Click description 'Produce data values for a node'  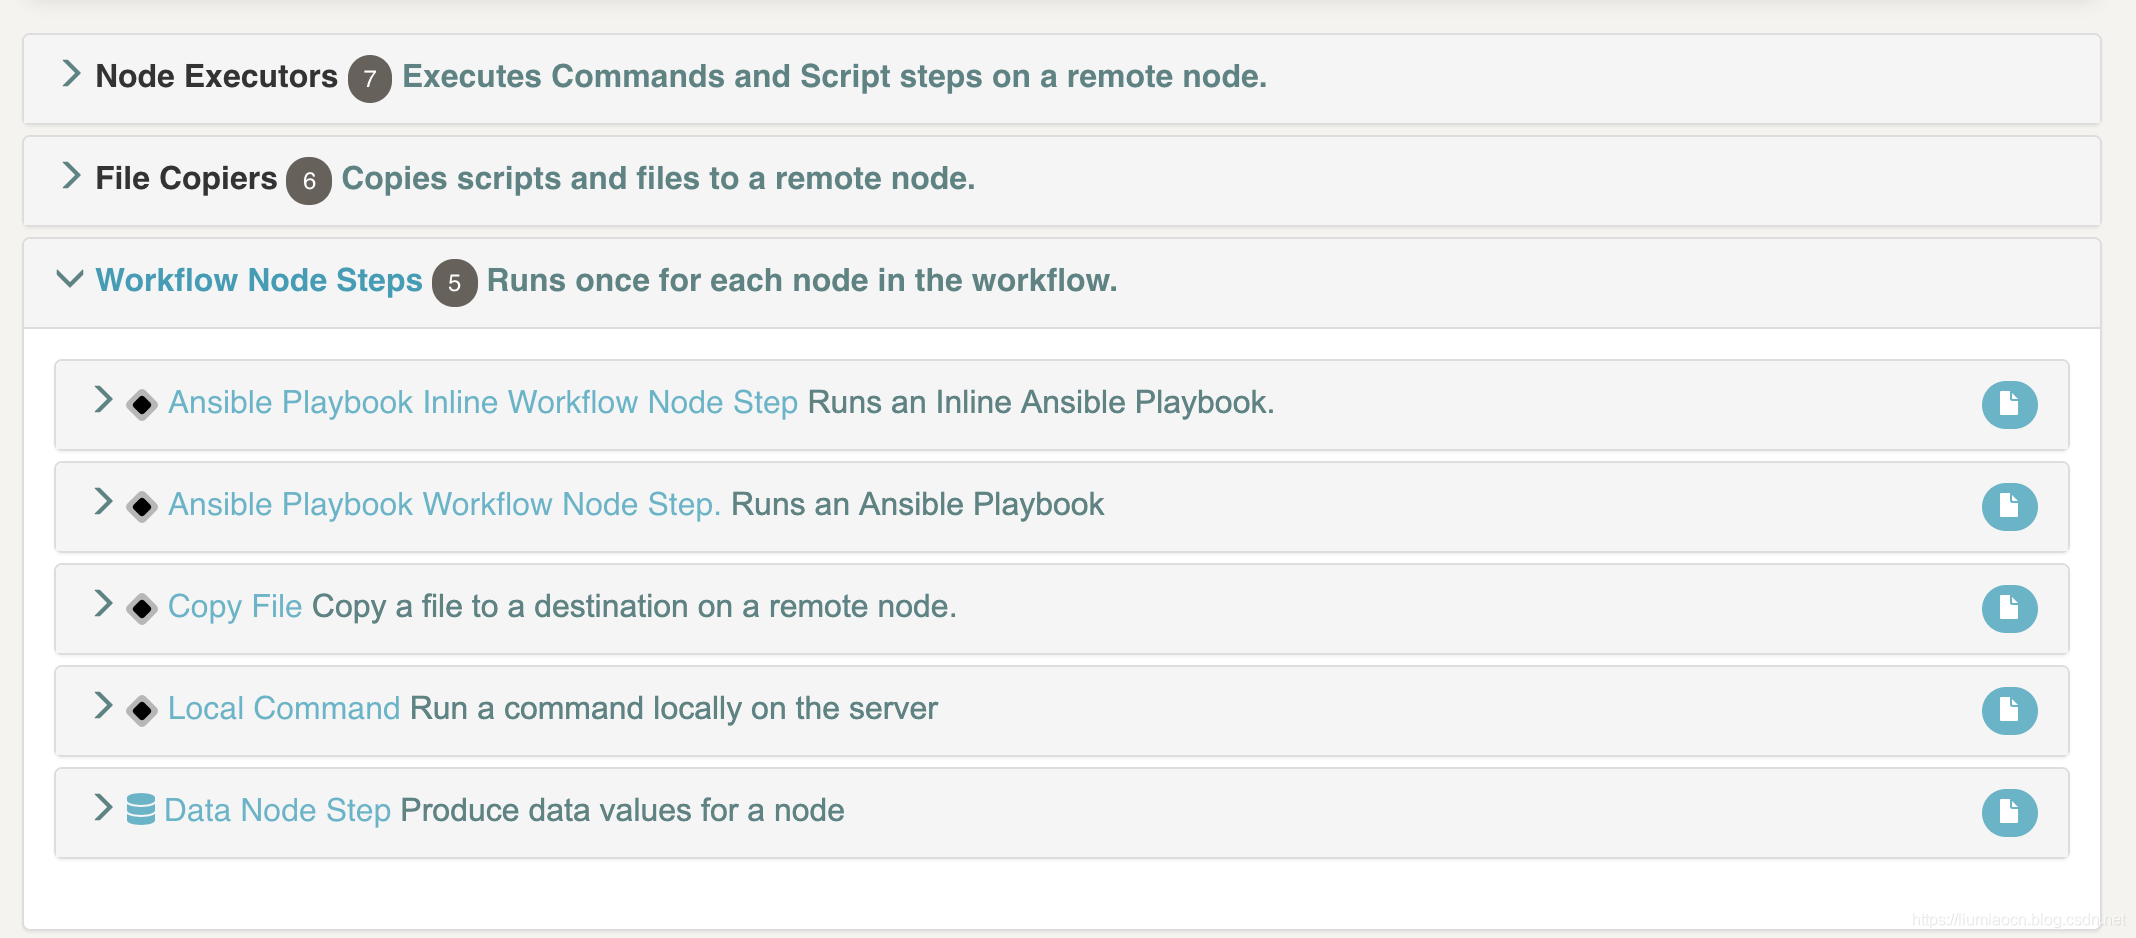pyautogui.click(x=622, y=811)
